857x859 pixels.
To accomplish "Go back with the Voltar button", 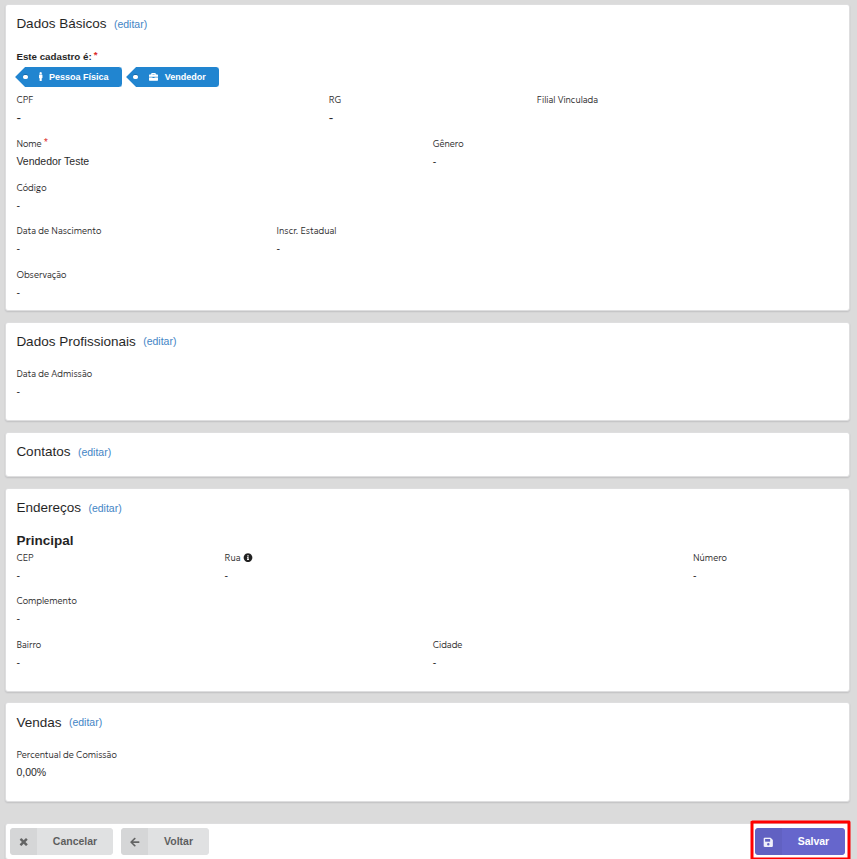I will tap(165, 842).
